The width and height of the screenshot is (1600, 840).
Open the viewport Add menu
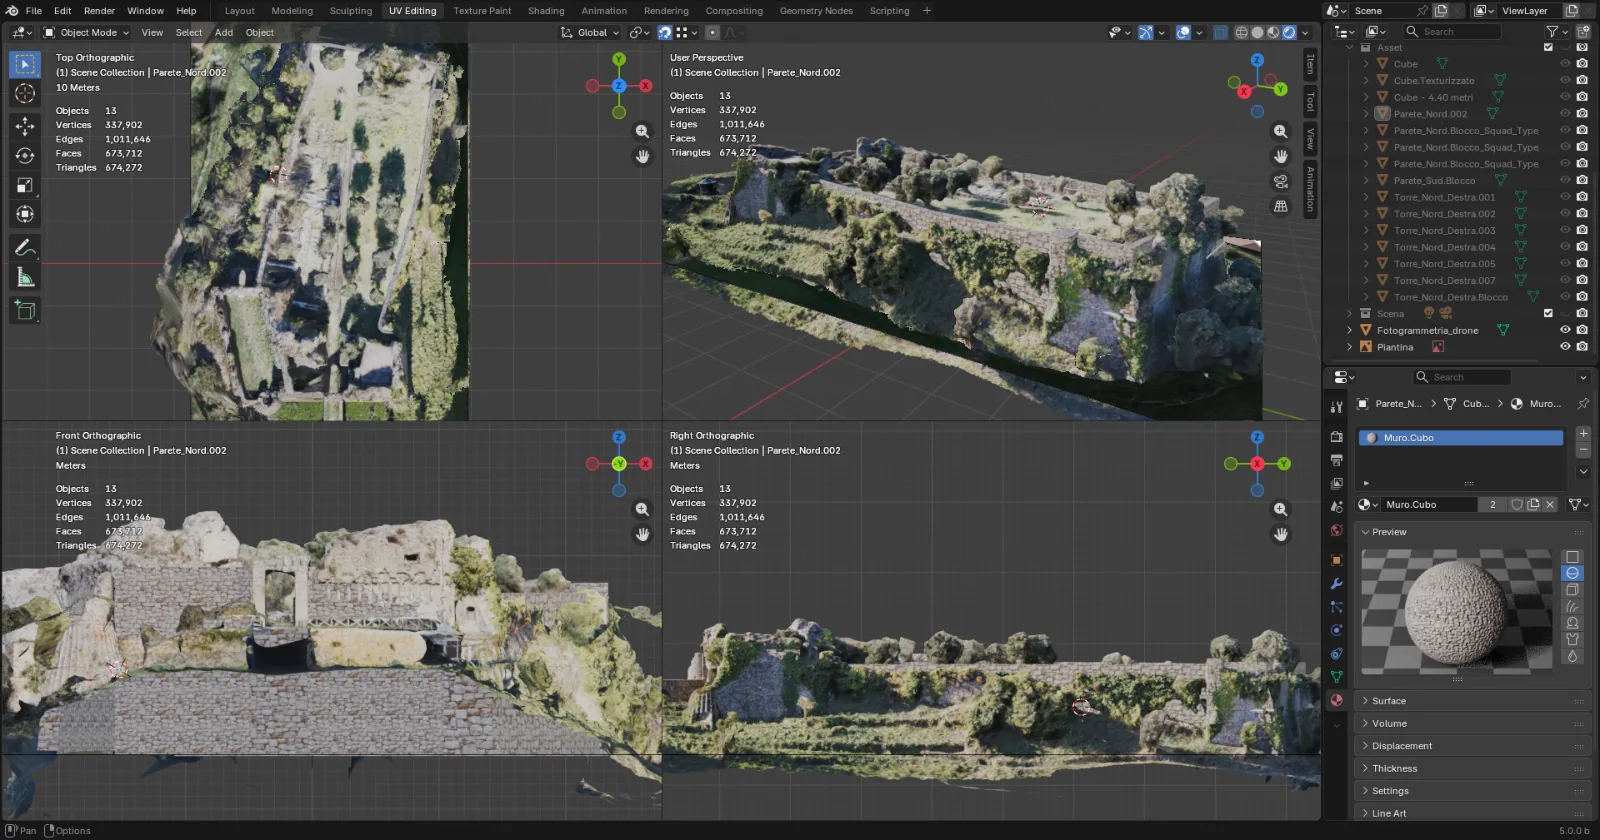pyautogui.click(x=224, y=32)
